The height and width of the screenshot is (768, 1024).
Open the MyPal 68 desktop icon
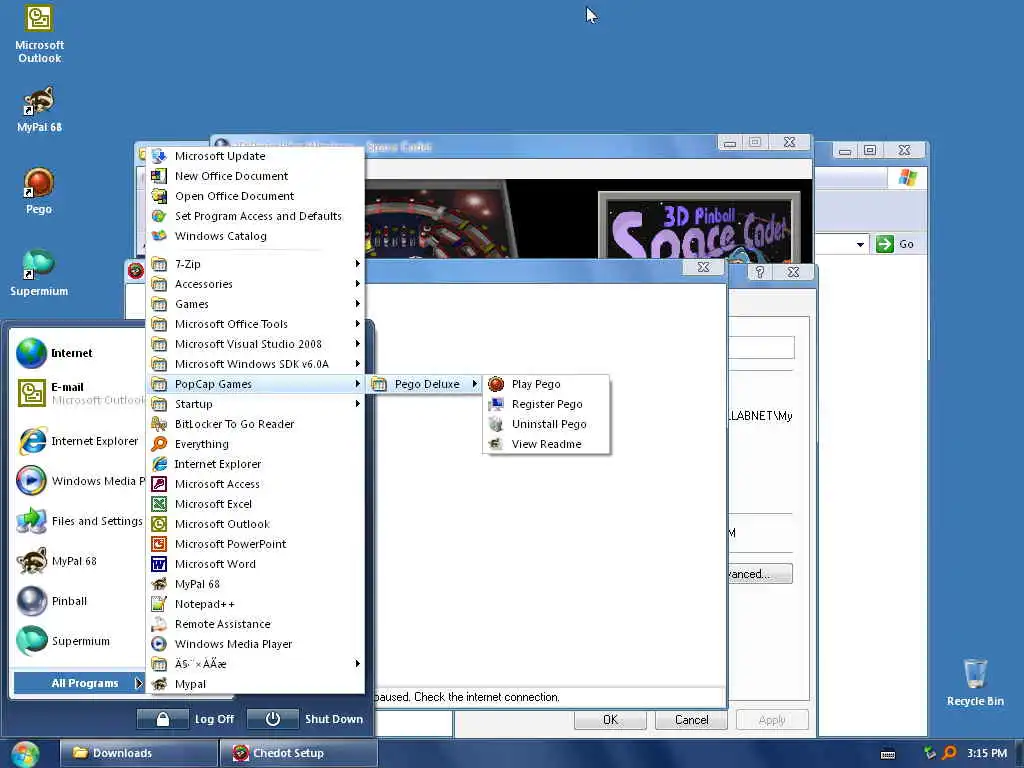(x=39, y=110)
